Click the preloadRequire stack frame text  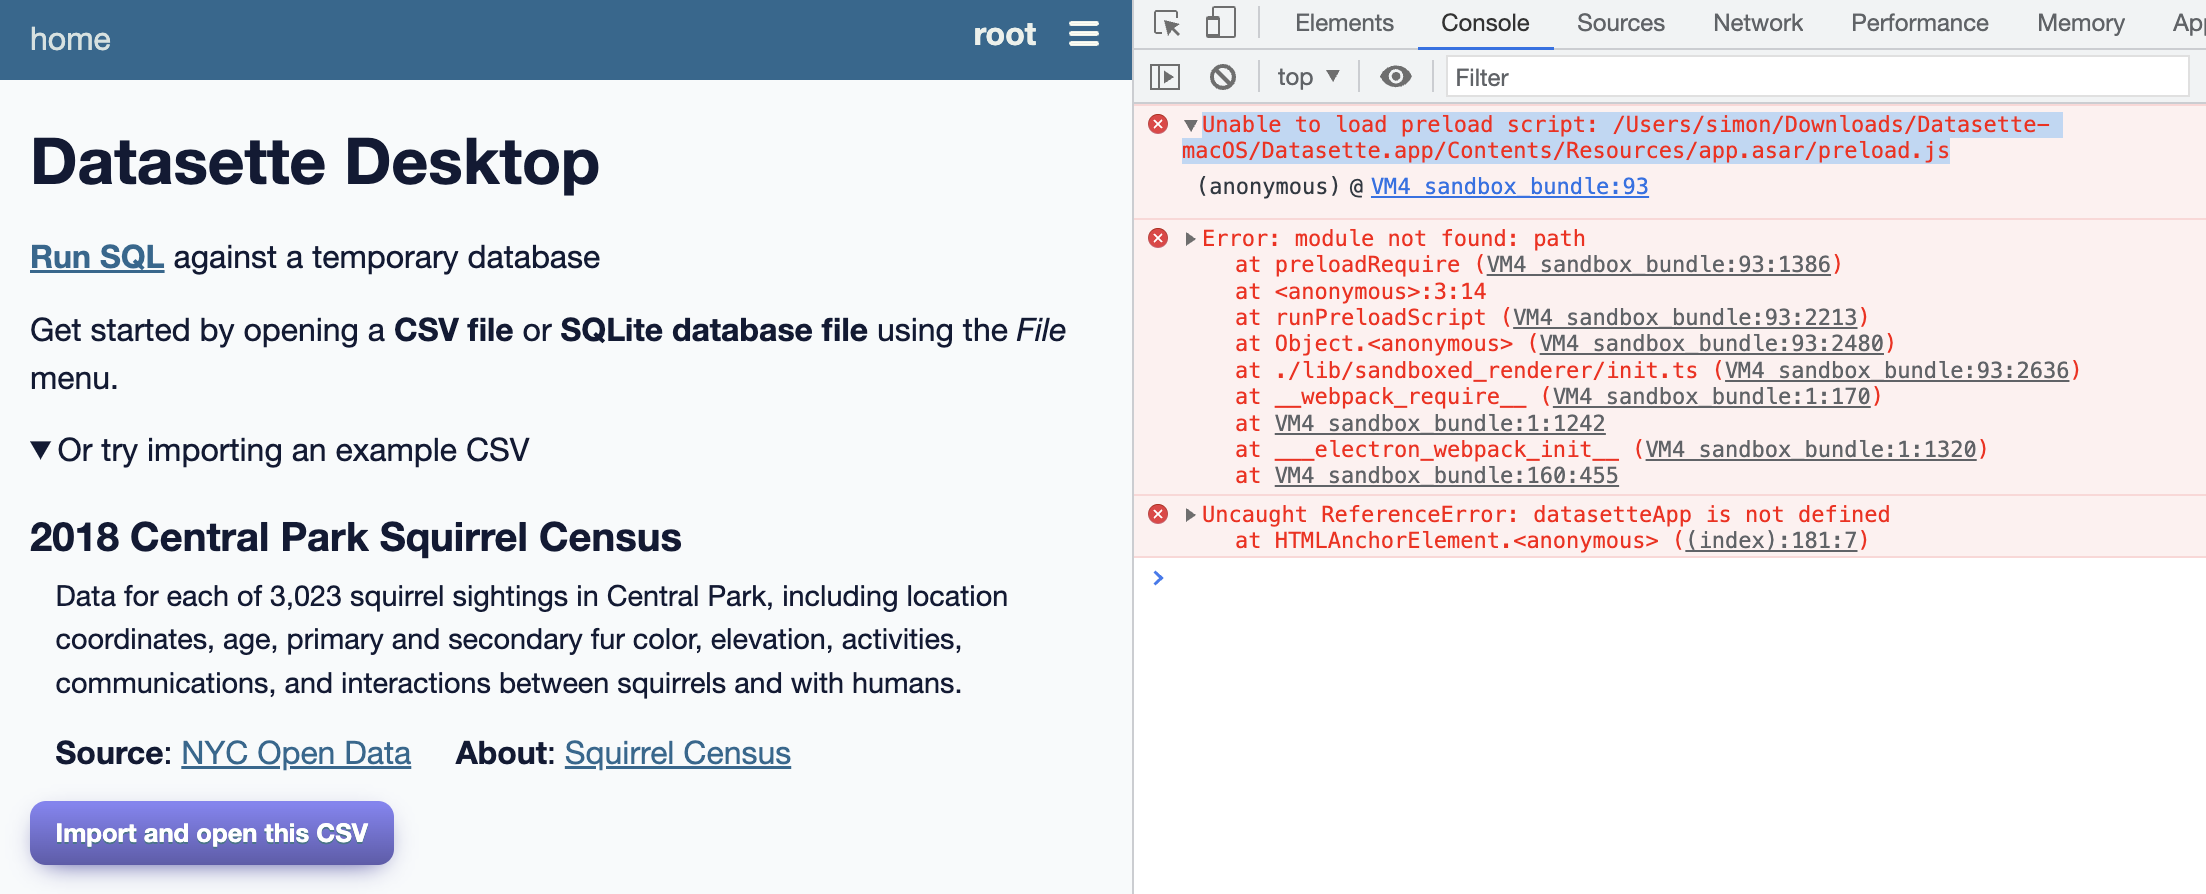tap(1367, 265)
